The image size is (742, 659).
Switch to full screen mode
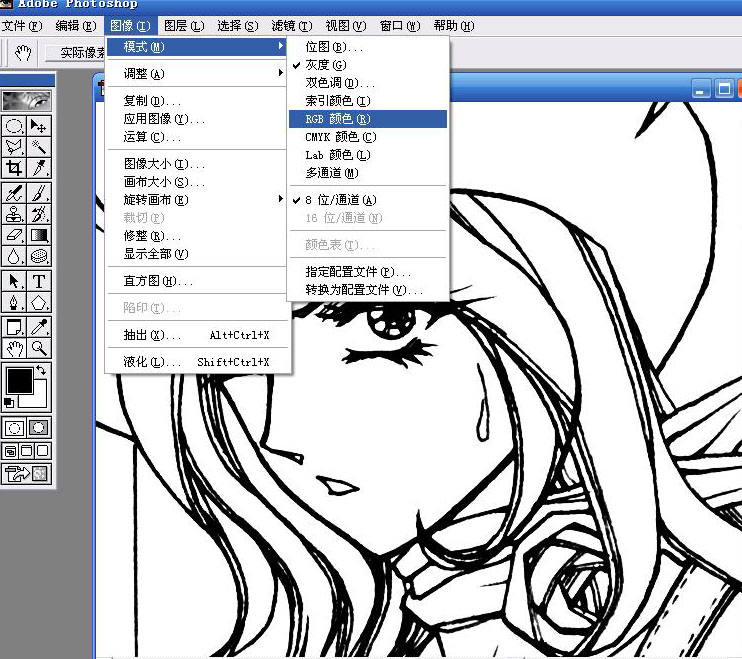pyautogui.click(x=43, y=451)
